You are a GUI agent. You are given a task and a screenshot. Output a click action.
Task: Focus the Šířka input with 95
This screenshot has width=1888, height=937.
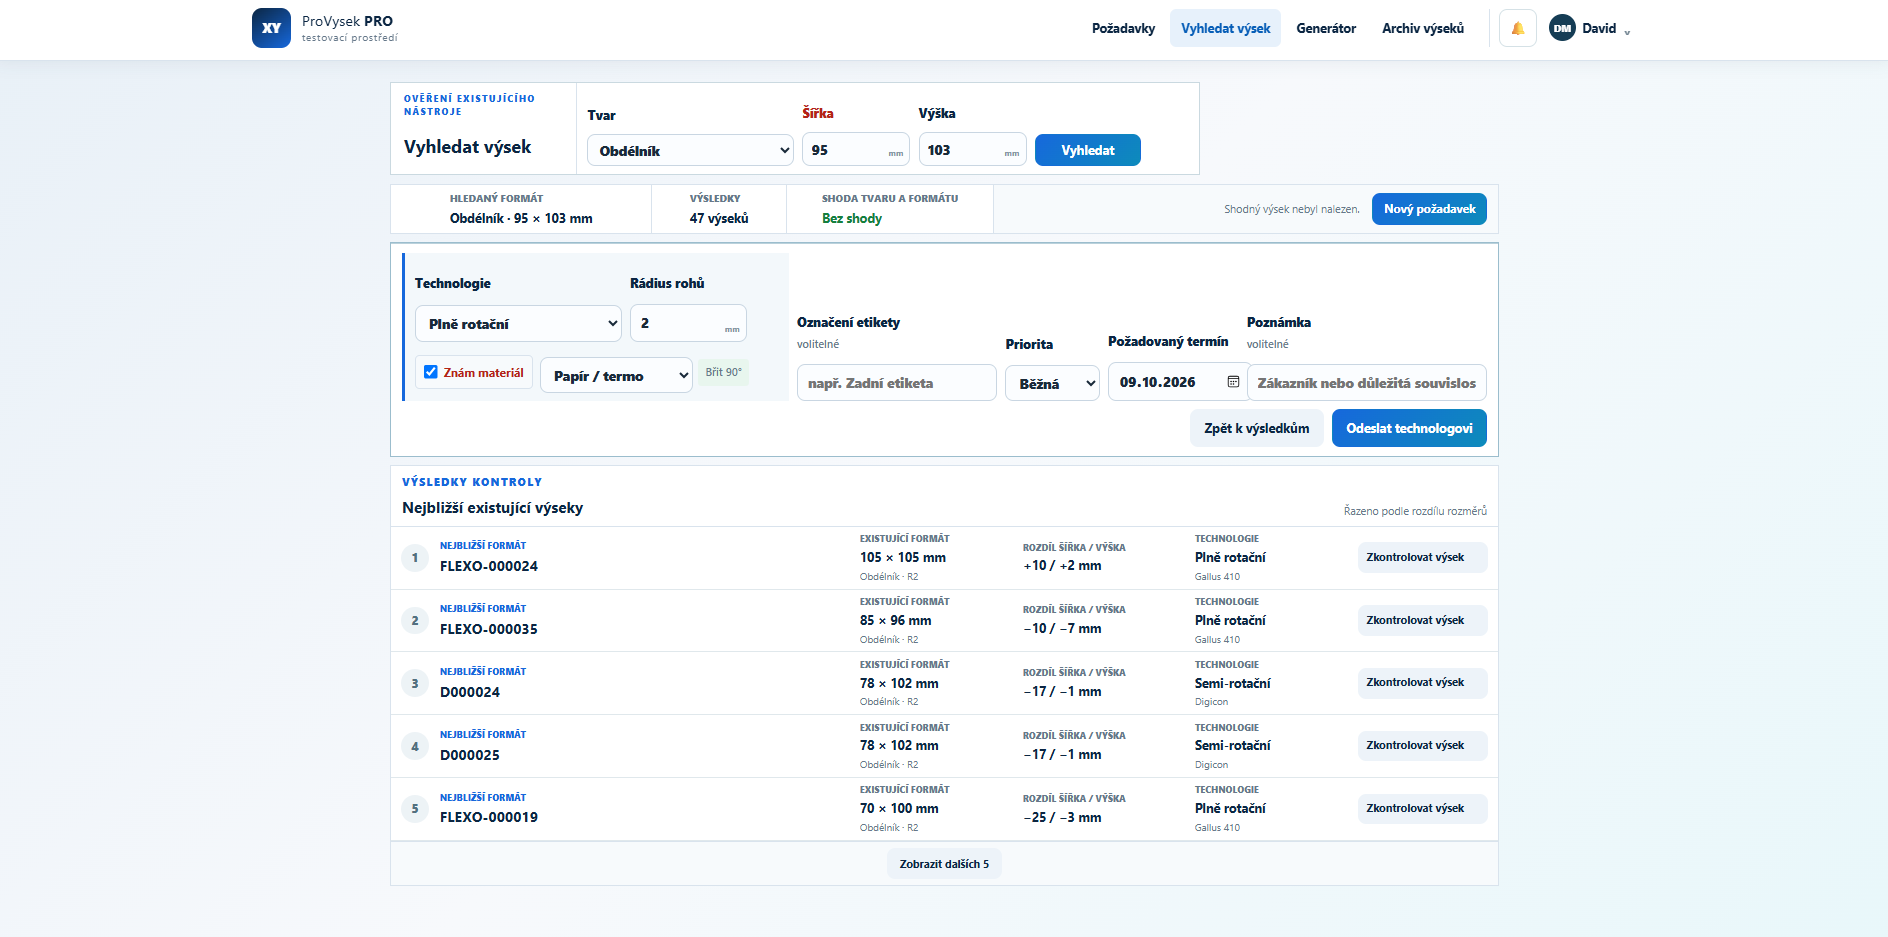(x=855, y=149)
